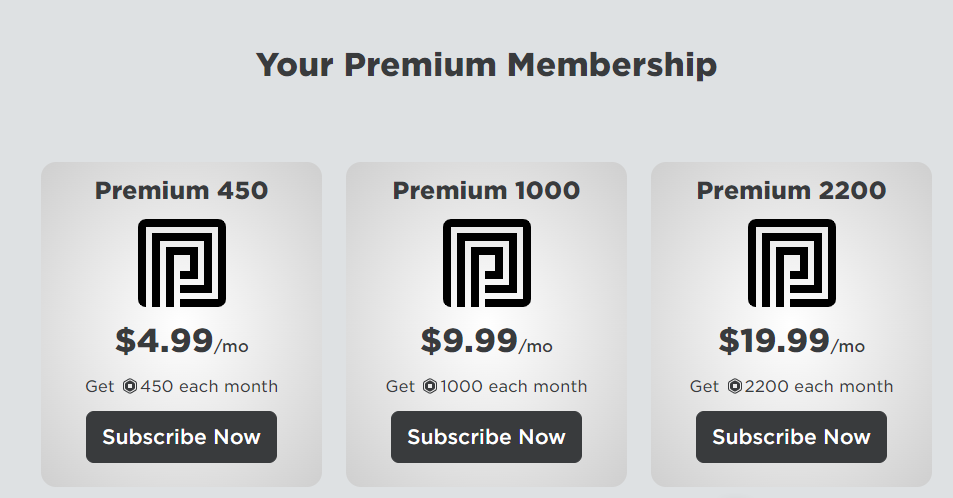Hit Subscribe Now for Premium 2200
953x498 pixels.
tap(791, 437)
